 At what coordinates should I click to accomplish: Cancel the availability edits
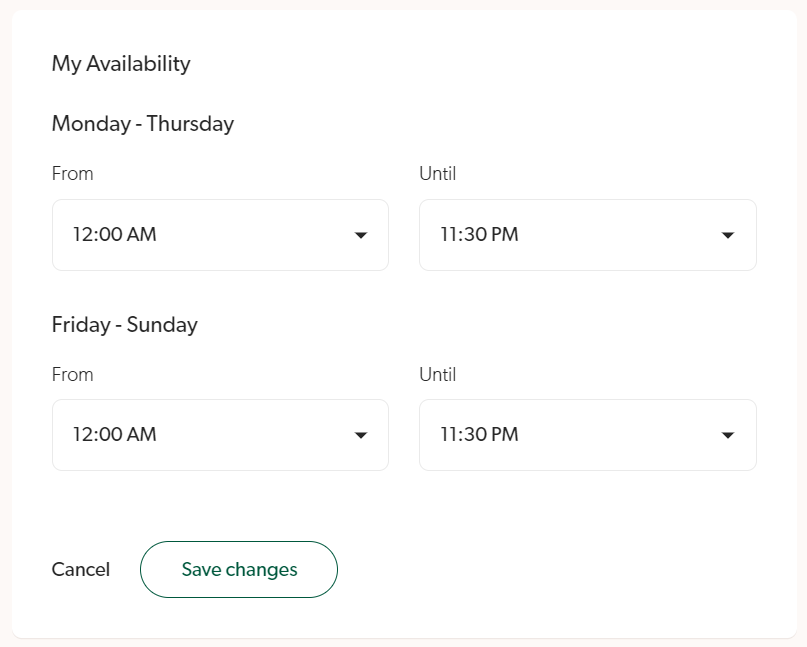click(81, 570)
